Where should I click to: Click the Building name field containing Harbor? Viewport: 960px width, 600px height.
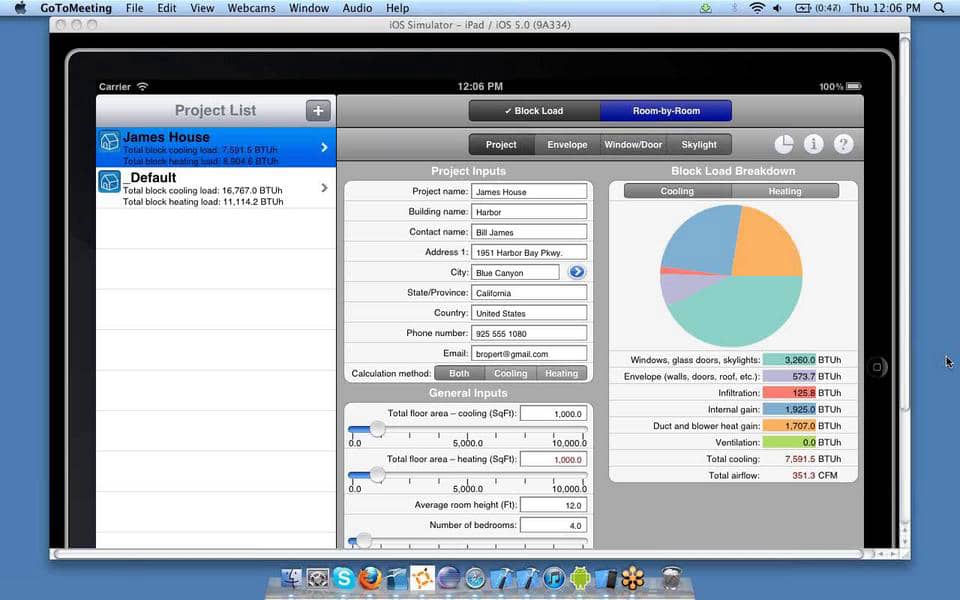pyautogui.click(x=529, y=212)
